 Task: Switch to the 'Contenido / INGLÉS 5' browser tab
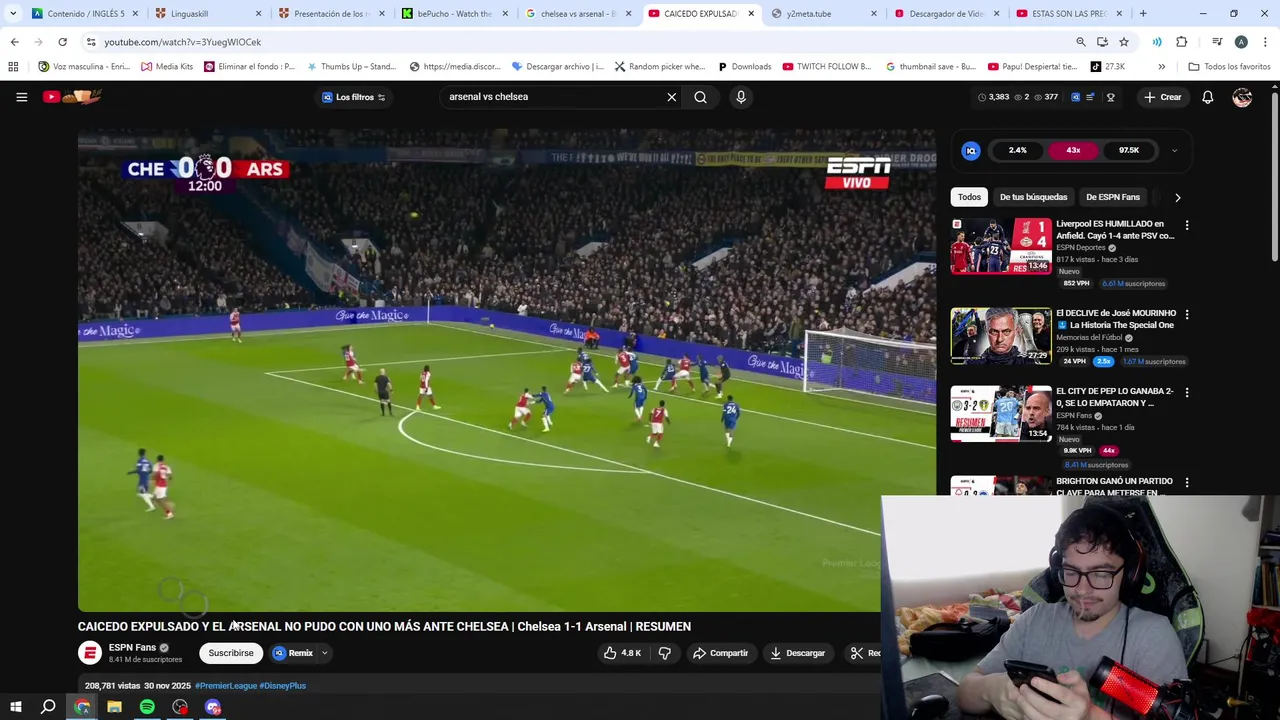(85, 14)
